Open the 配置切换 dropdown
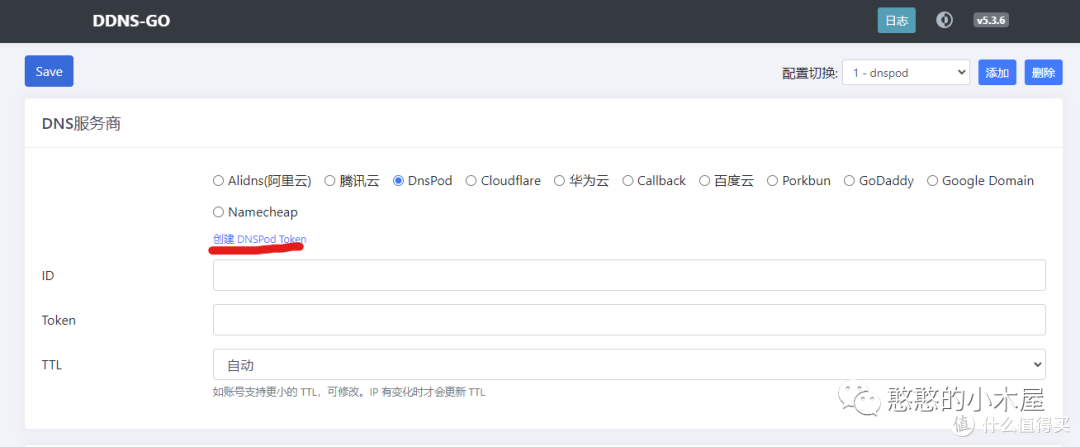Screen dimensions: 1080x447 [x=906, y=72]
